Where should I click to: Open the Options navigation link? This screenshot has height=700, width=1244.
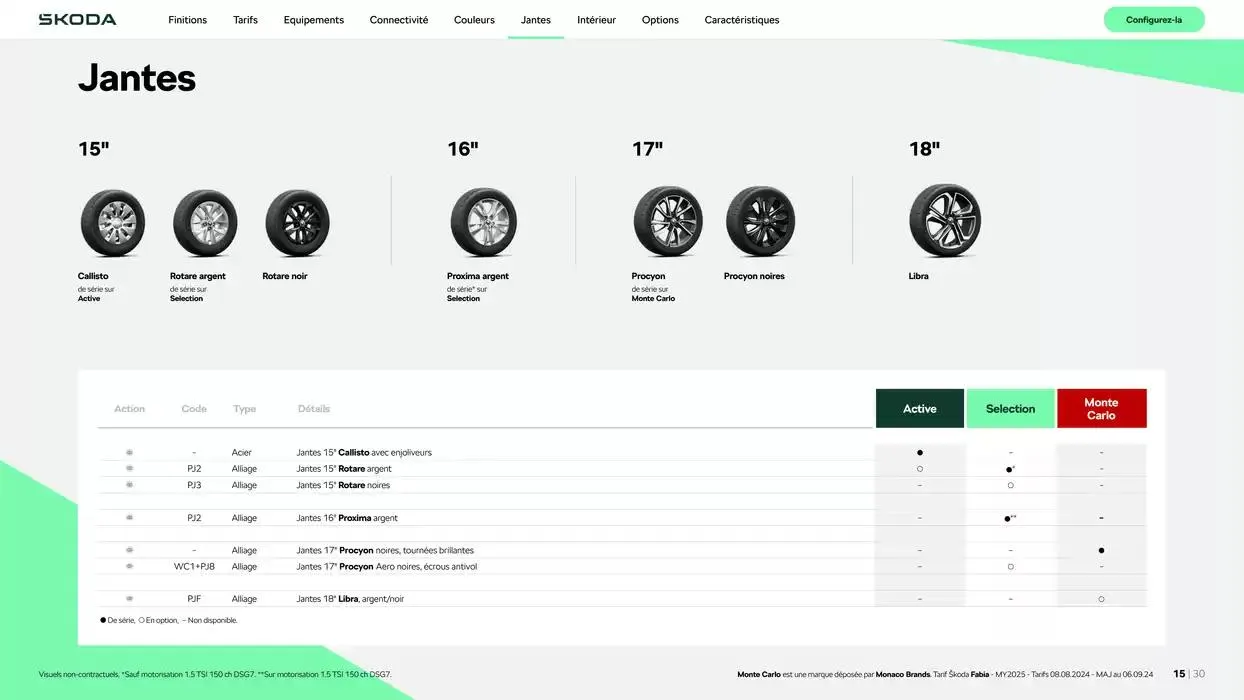click(660, 20)
